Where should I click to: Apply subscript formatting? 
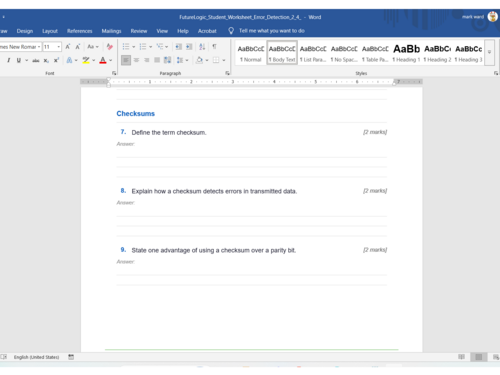(46, 60)
